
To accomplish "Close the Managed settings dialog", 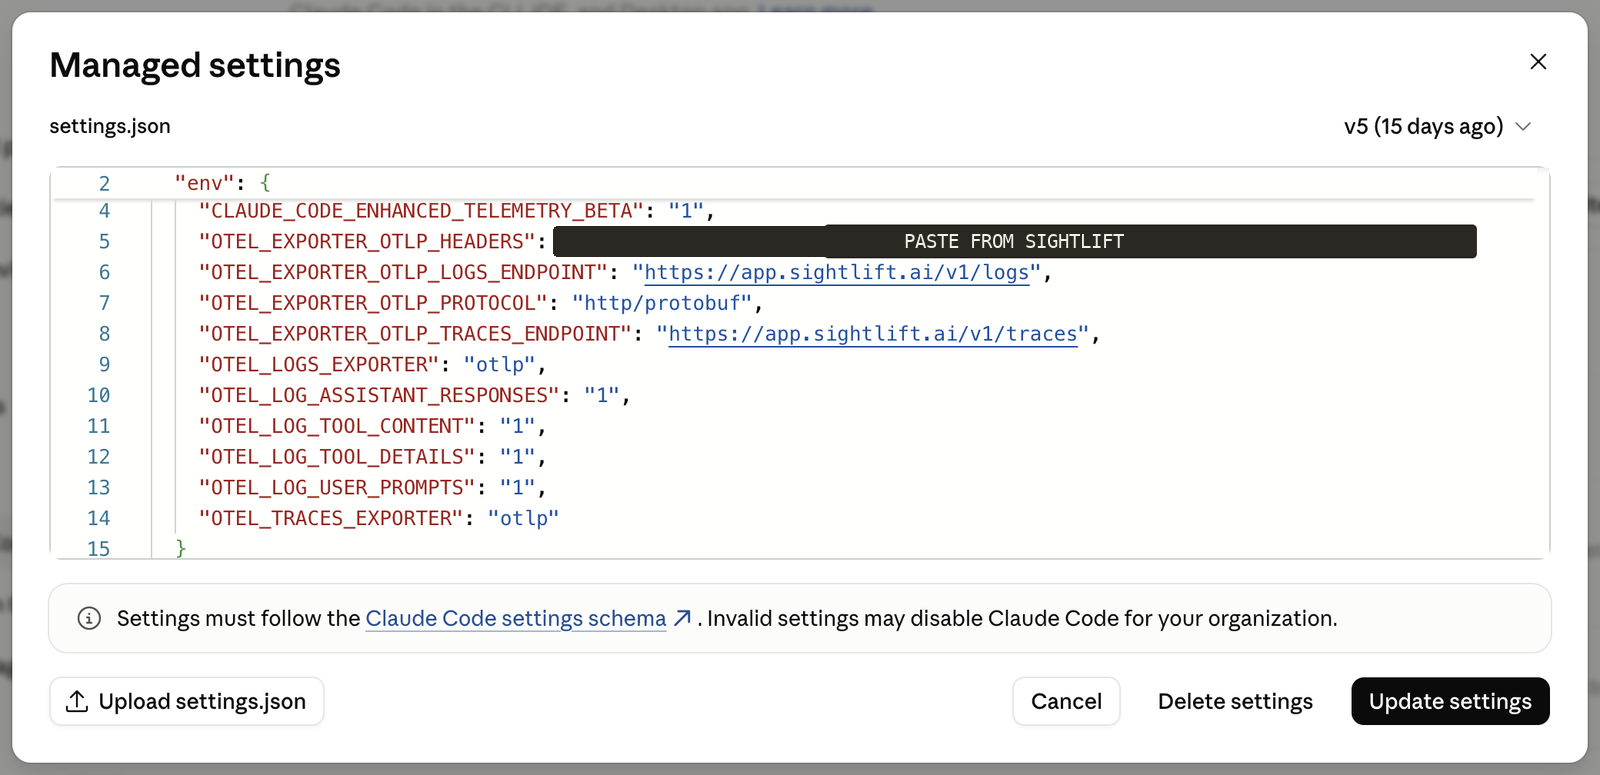I will (x=1538, y=62).
